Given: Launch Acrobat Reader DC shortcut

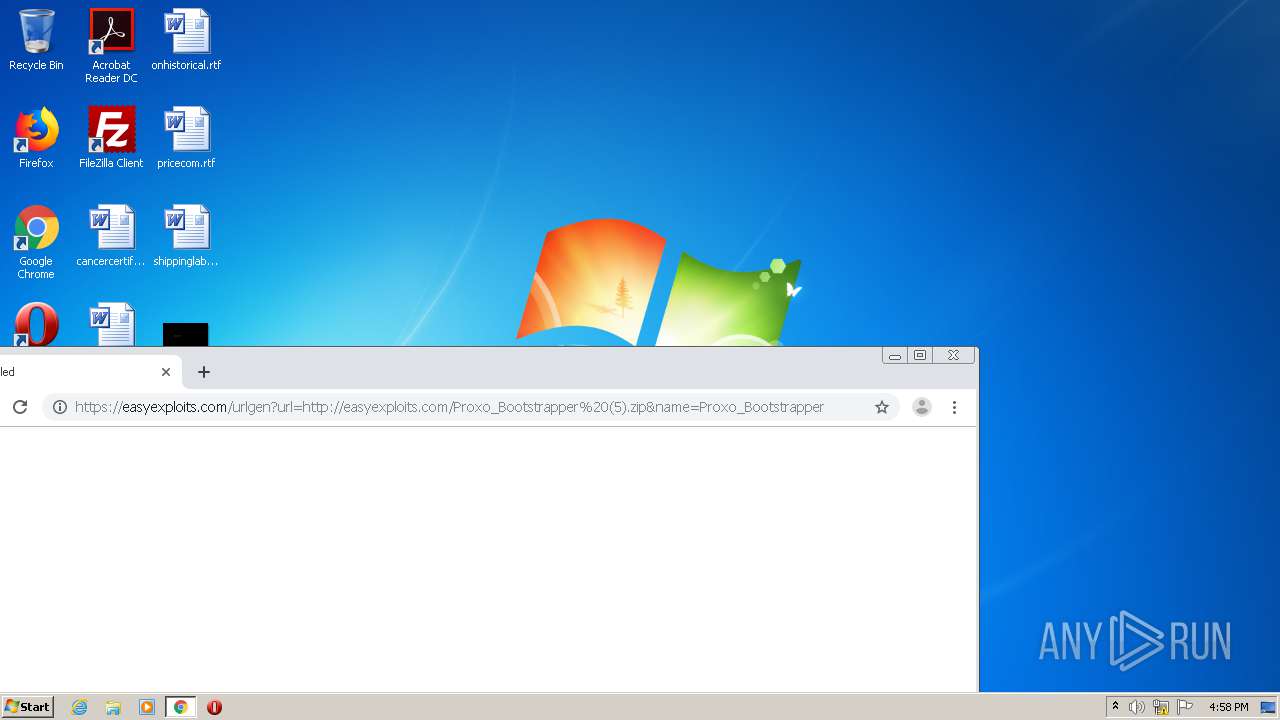Looking at the screenshot, I should (x=111, y=46).
